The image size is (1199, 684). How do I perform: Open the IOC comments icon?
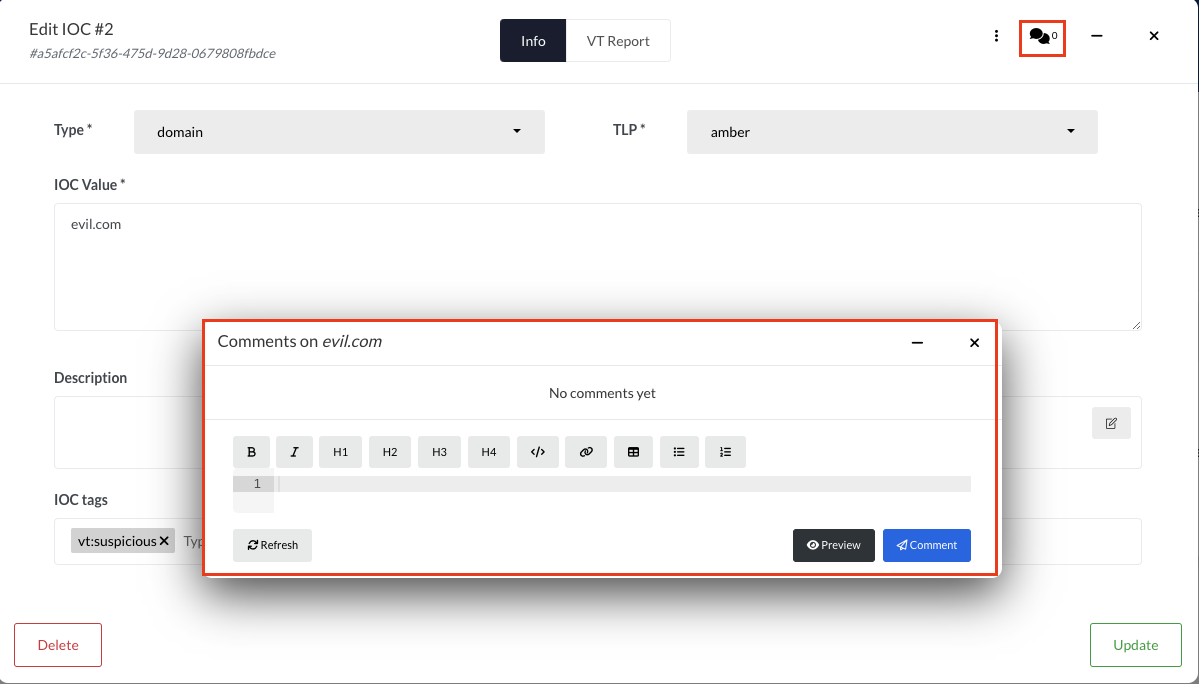tap(1042, 37)
